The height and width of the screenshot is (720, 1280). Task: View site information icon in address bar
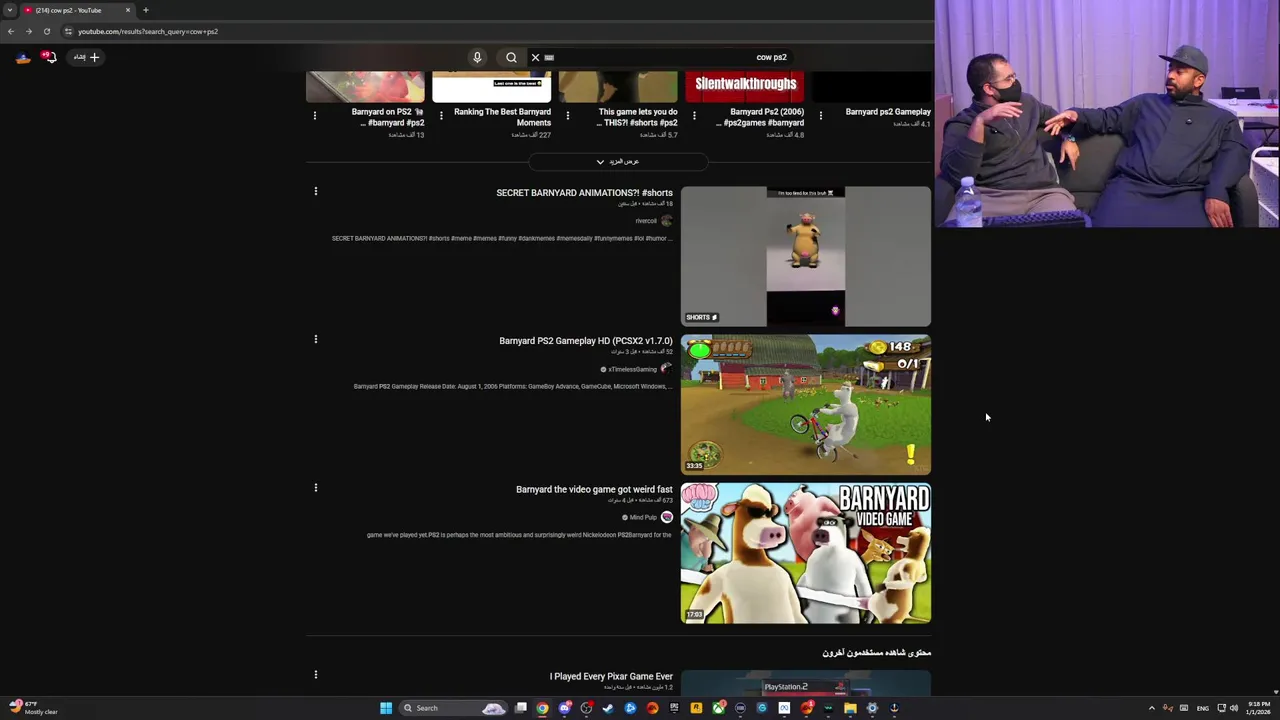[x=68, y=31]
